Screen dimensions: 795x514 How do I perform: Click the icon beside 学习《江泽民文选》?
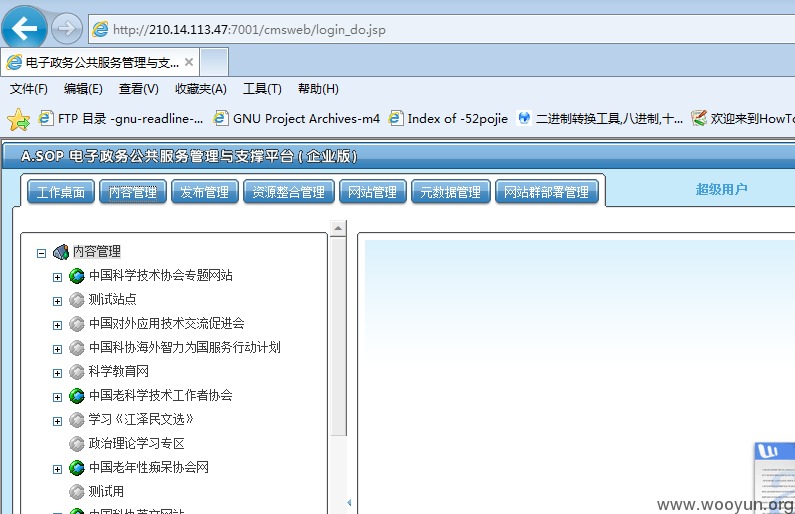tap(77, 420)
